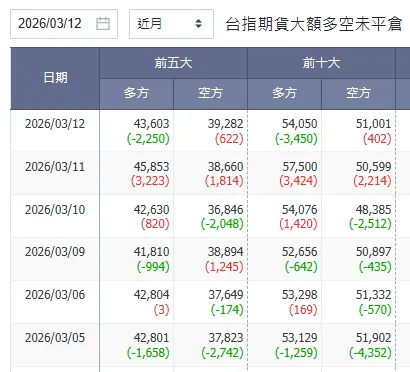This screenshot has width=410, height=372.
Task: Click the value 38,660
Action: tap(226, 167)
